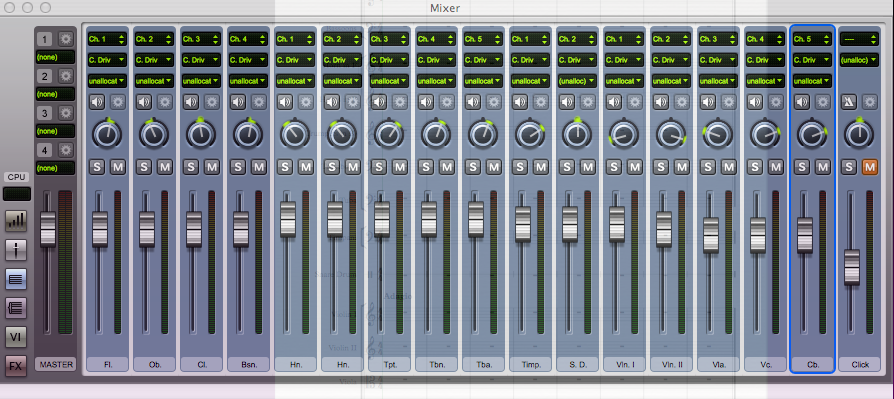Image resolution: width=894 pixels, height=399 pixels.
Task: Change the Ch. 5 channel stepper on Tba.
Action: pos(482,39)
